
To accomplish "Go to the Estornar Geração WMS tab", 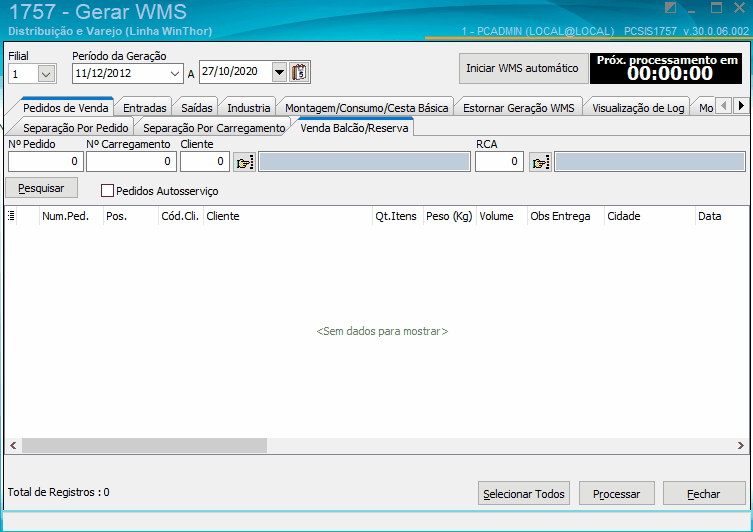I will 519,108.
